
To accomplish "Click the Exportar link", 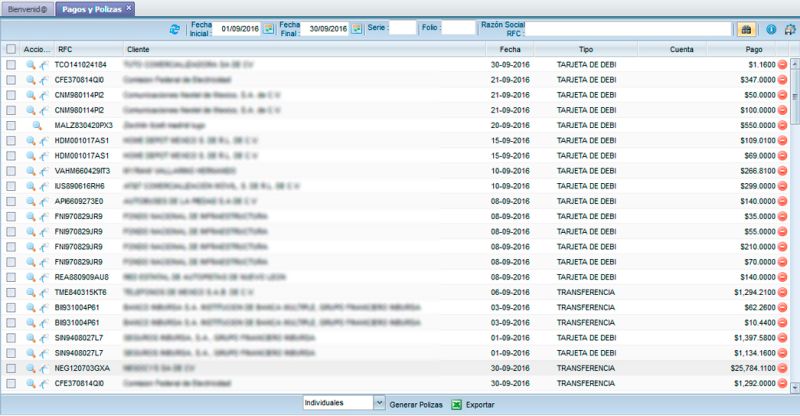I will pos(480,404).
